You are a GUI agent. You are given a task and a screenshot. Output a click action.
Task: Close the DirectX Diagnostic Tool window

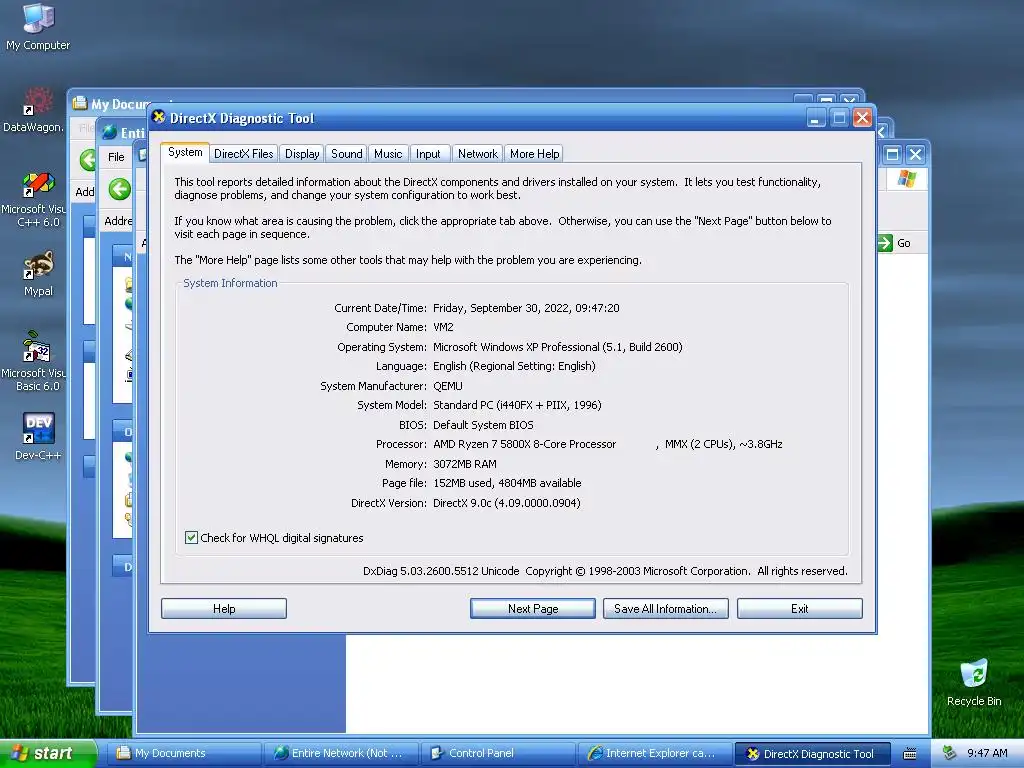[x=862, y=118]
